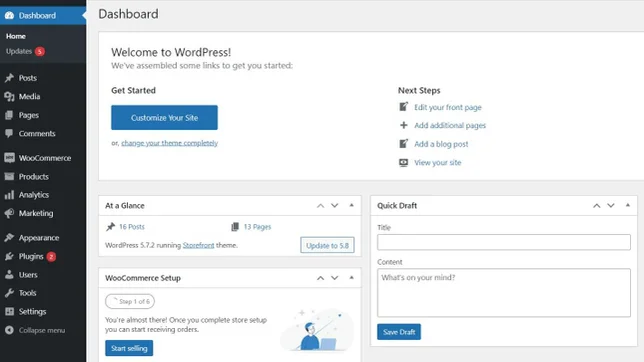644x362 pixels.
Task: Go to the Users menu
Action: (28, 274)
